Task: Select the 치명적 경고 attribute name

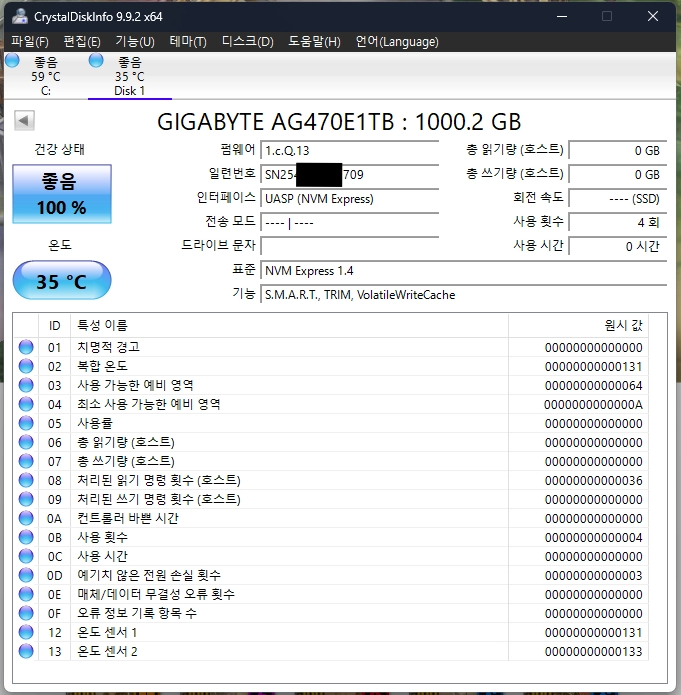Action: point(109,347)
